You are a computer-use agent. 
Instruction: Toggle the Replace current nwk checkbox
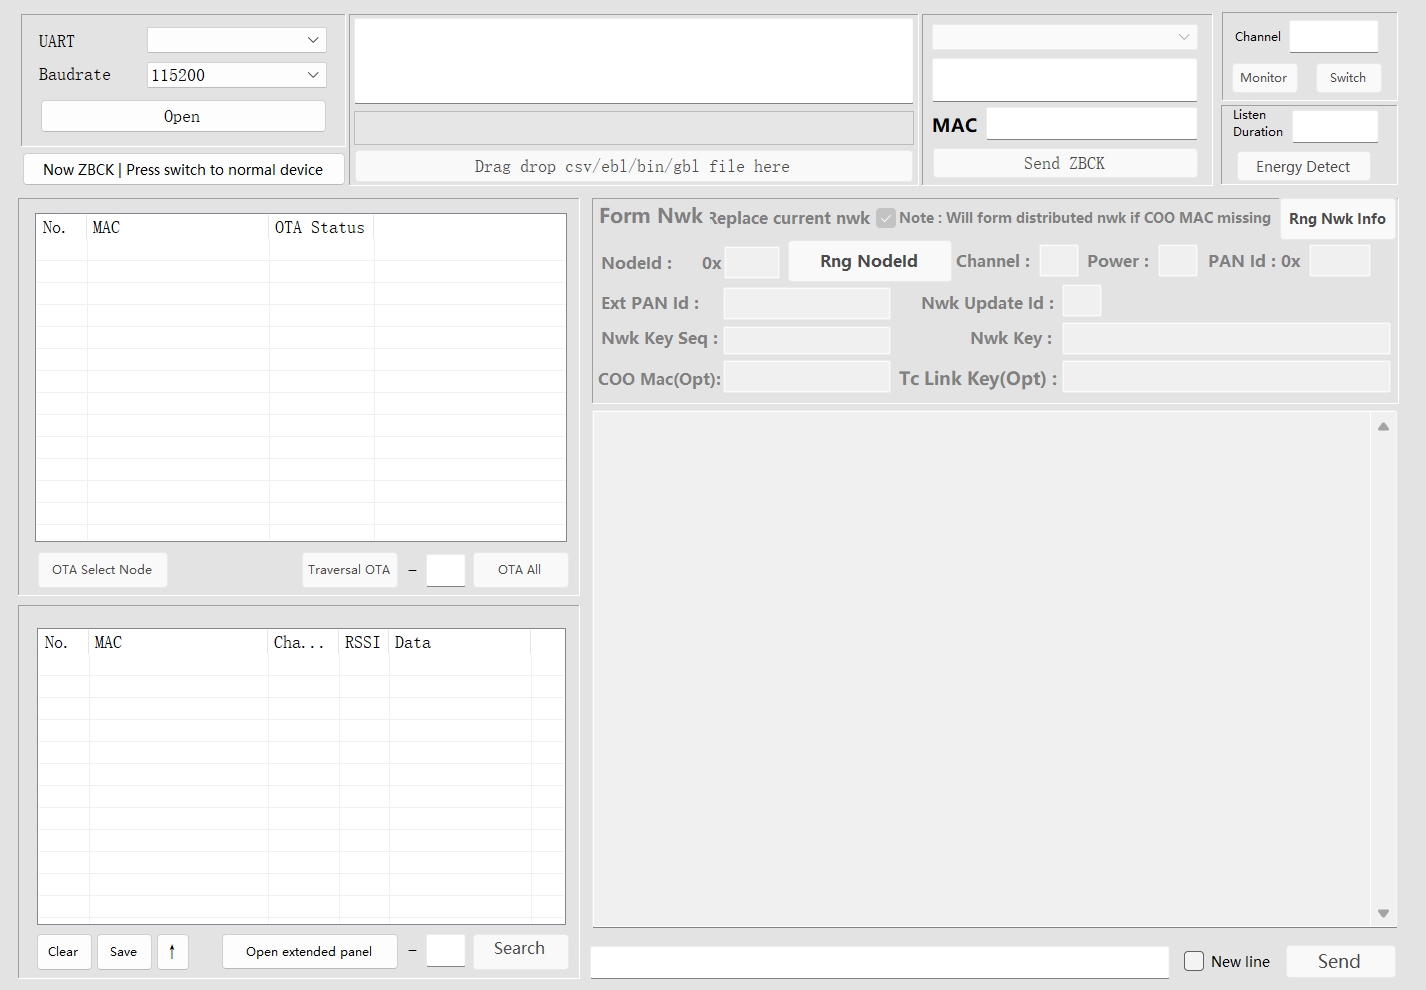tap(886, 218)
